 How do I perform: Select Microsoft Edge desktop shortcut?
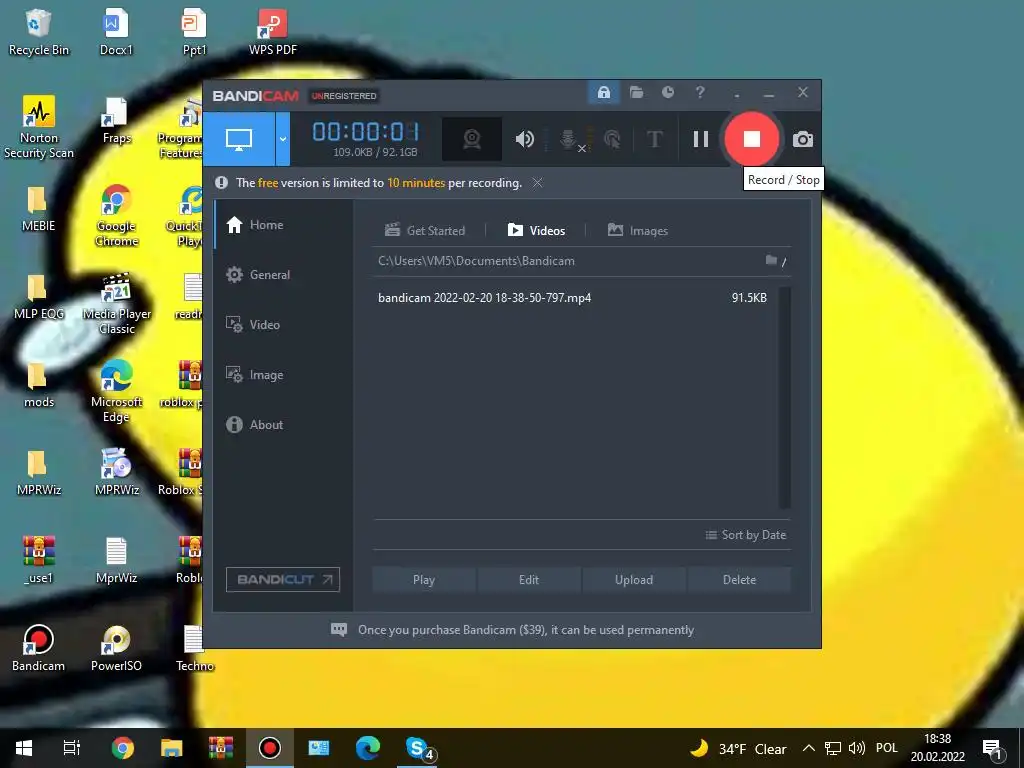tap(116, 391)
